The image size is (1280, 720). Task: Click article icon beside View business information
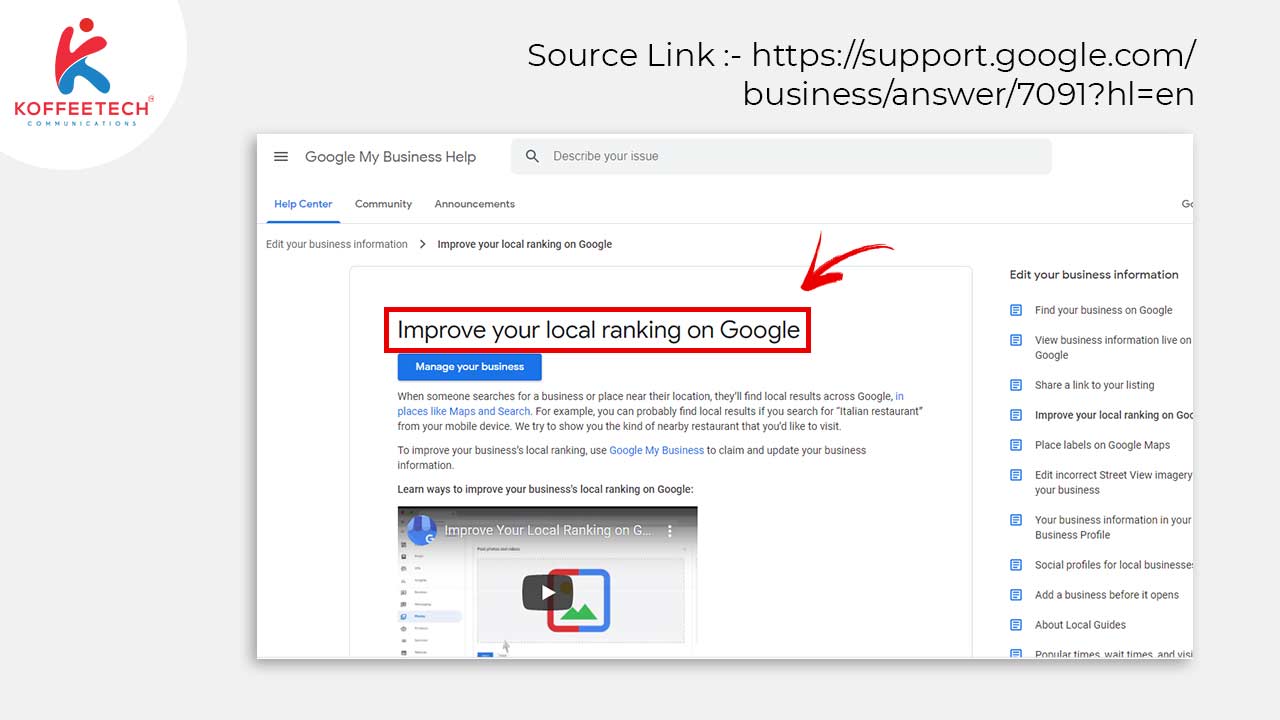(x=1016, y=340)
